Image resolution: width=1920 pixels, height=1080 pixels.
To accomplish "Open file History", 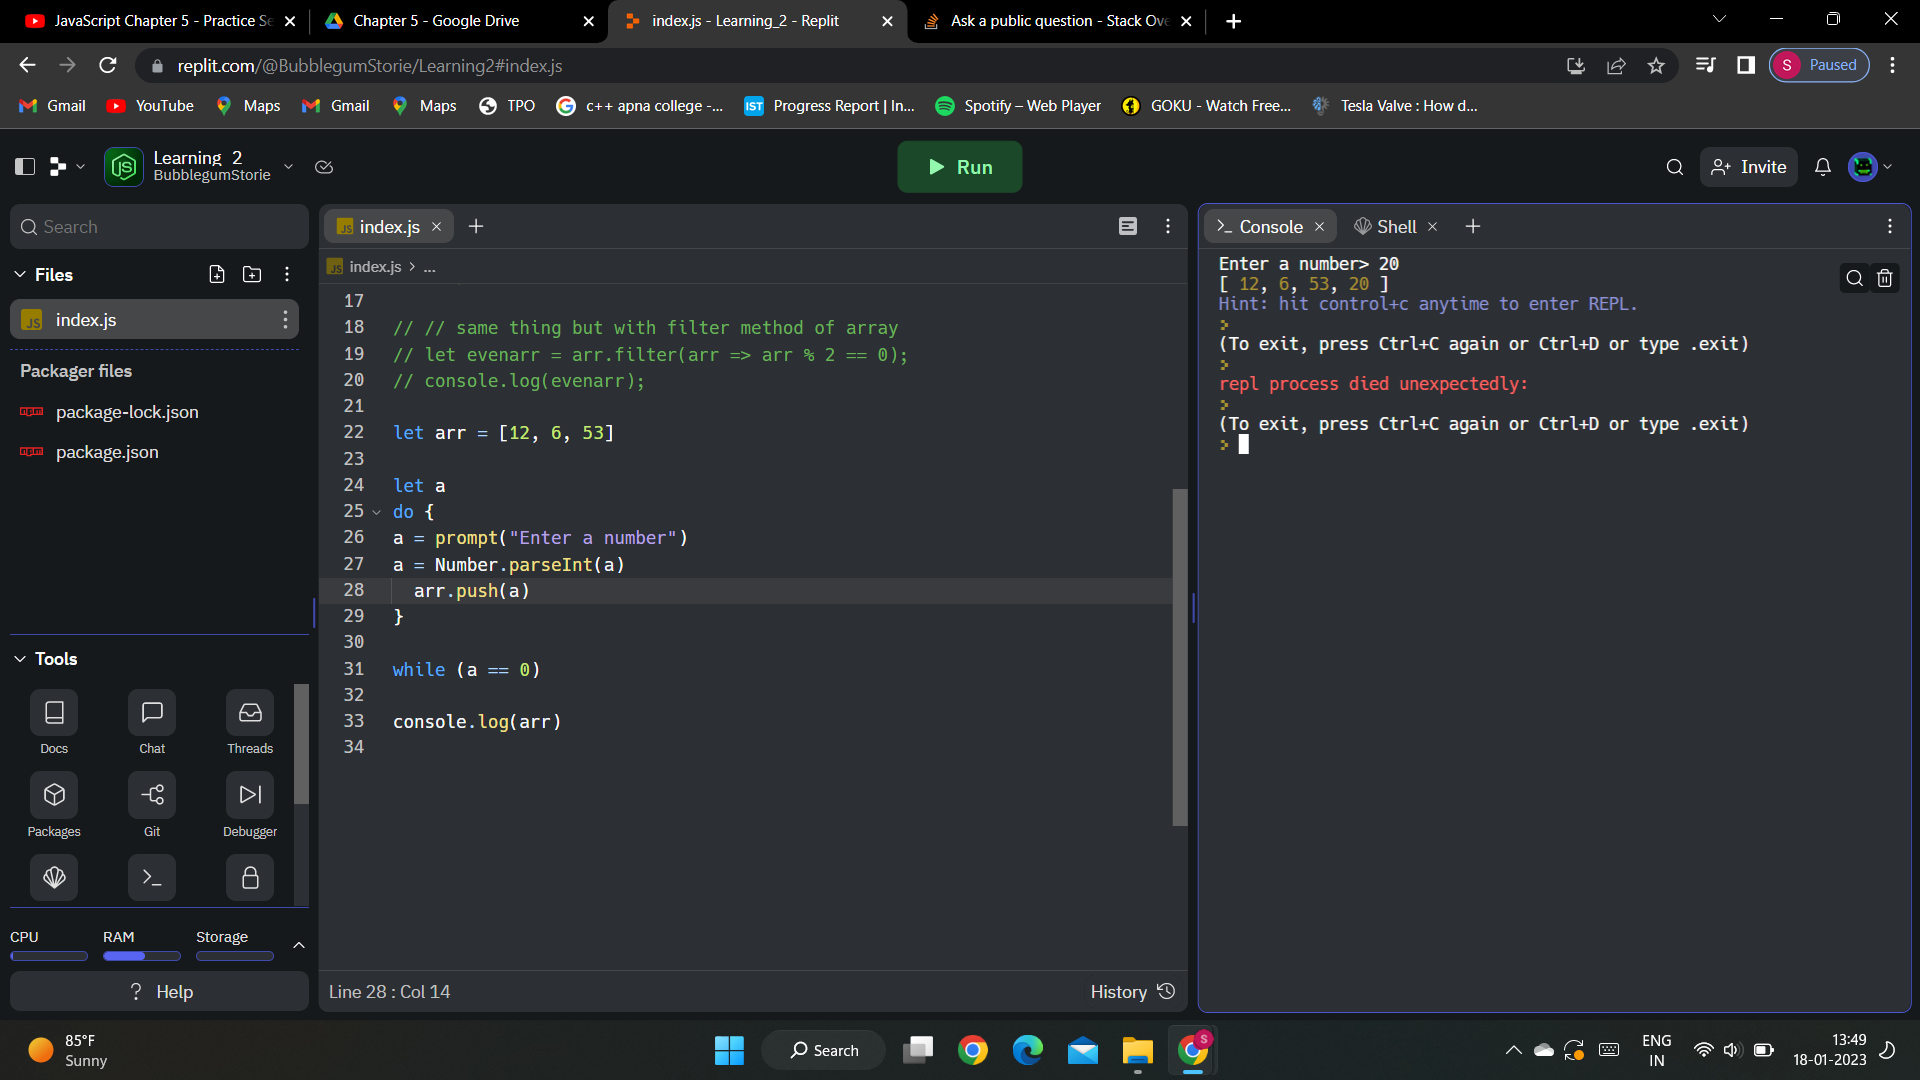I will [x=1132, y=992].
